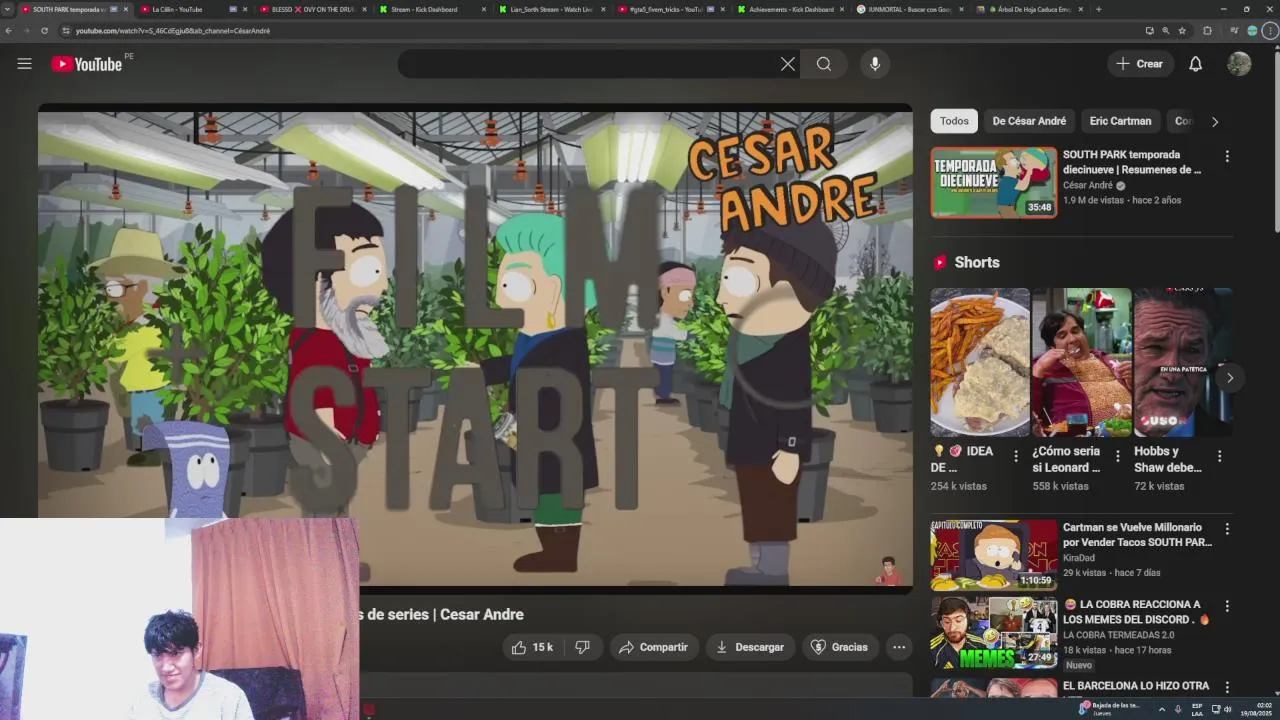The height and width of the screenshot is (720, 1280).
Task: Click the César André channel name
Action: pos(1087,186)
